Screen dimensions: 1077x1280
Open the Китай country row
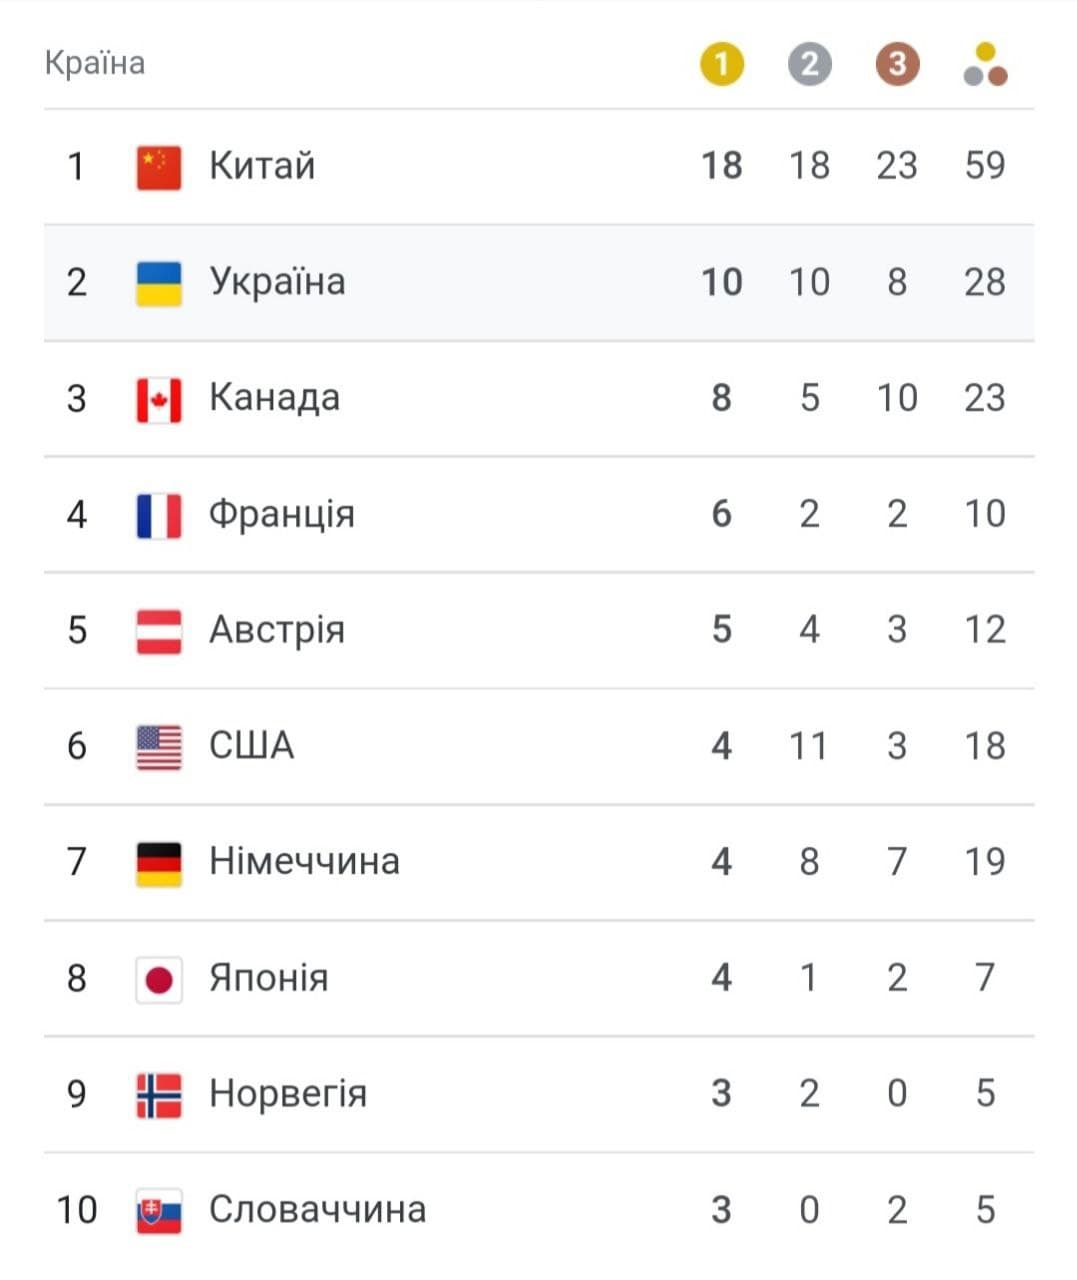(x=539, y=167)
